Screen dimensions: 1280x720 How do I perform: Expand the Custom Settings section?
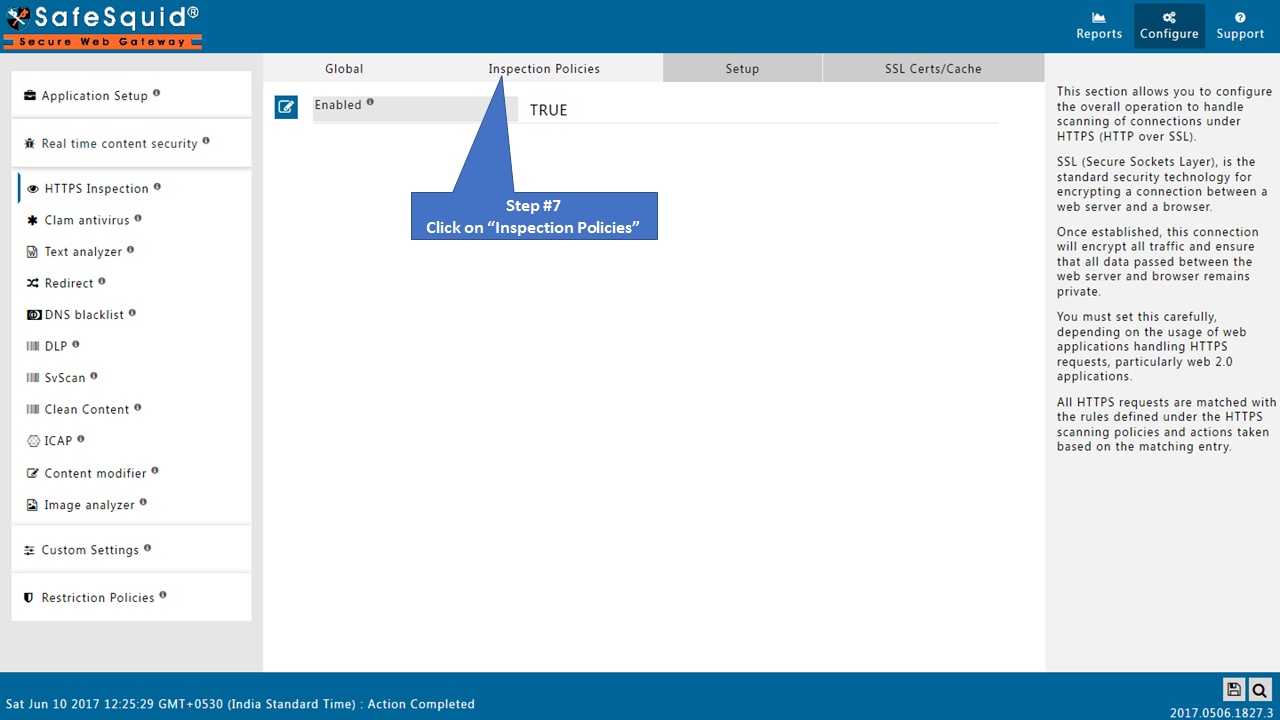coord(89,549)
